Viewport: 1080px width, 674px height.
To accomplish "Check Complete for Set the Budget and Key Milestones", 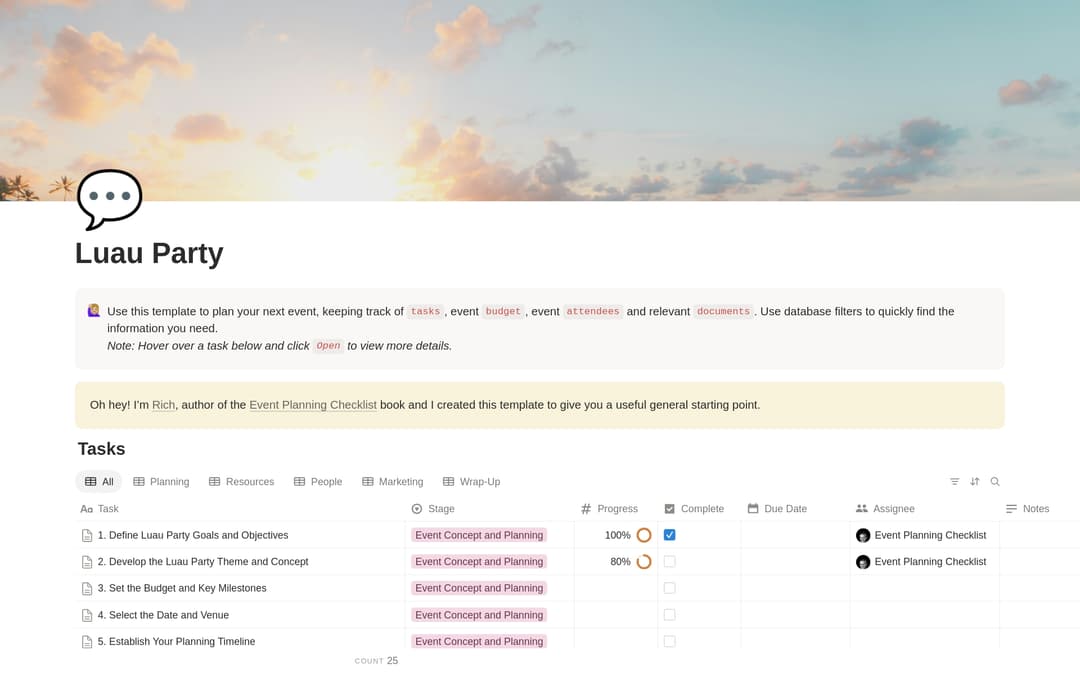I will coord(669,588).
